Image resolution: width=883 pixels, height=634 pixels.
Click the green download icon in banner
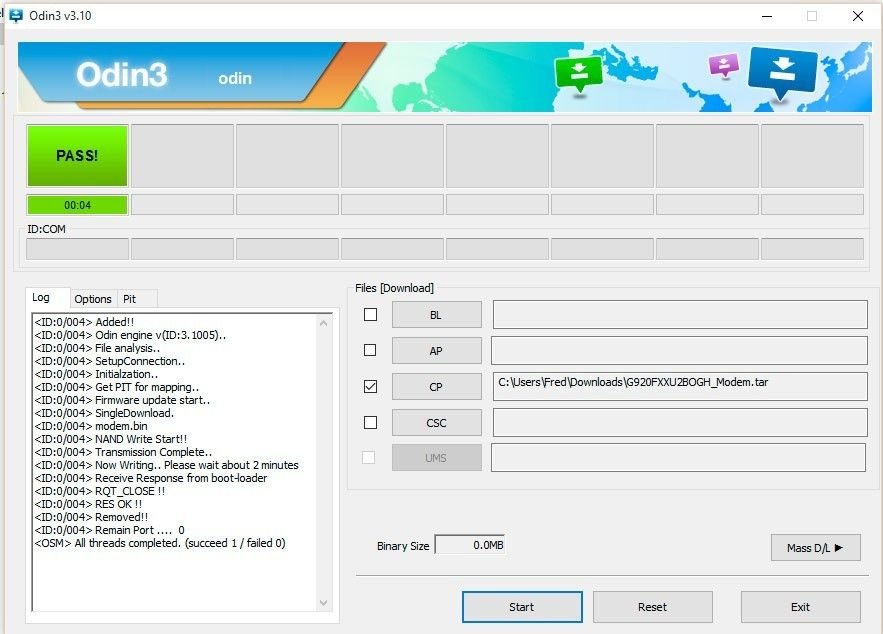point(578,75)
